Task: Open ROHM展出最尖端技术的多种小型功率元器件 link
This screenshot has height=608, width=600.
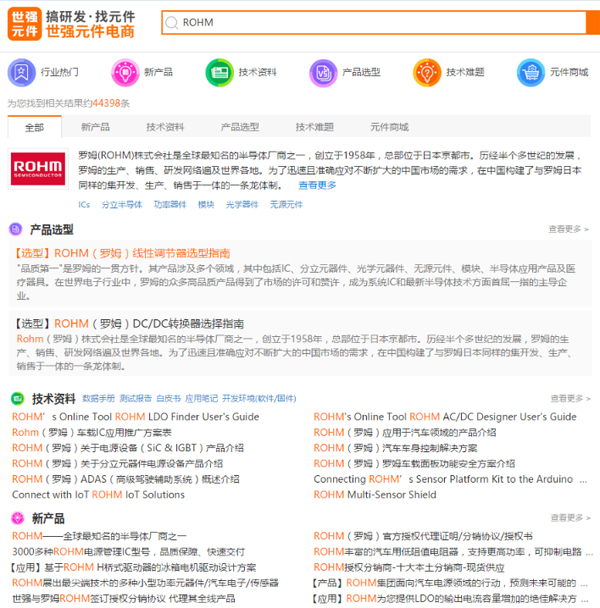Action: pos(145,583)
